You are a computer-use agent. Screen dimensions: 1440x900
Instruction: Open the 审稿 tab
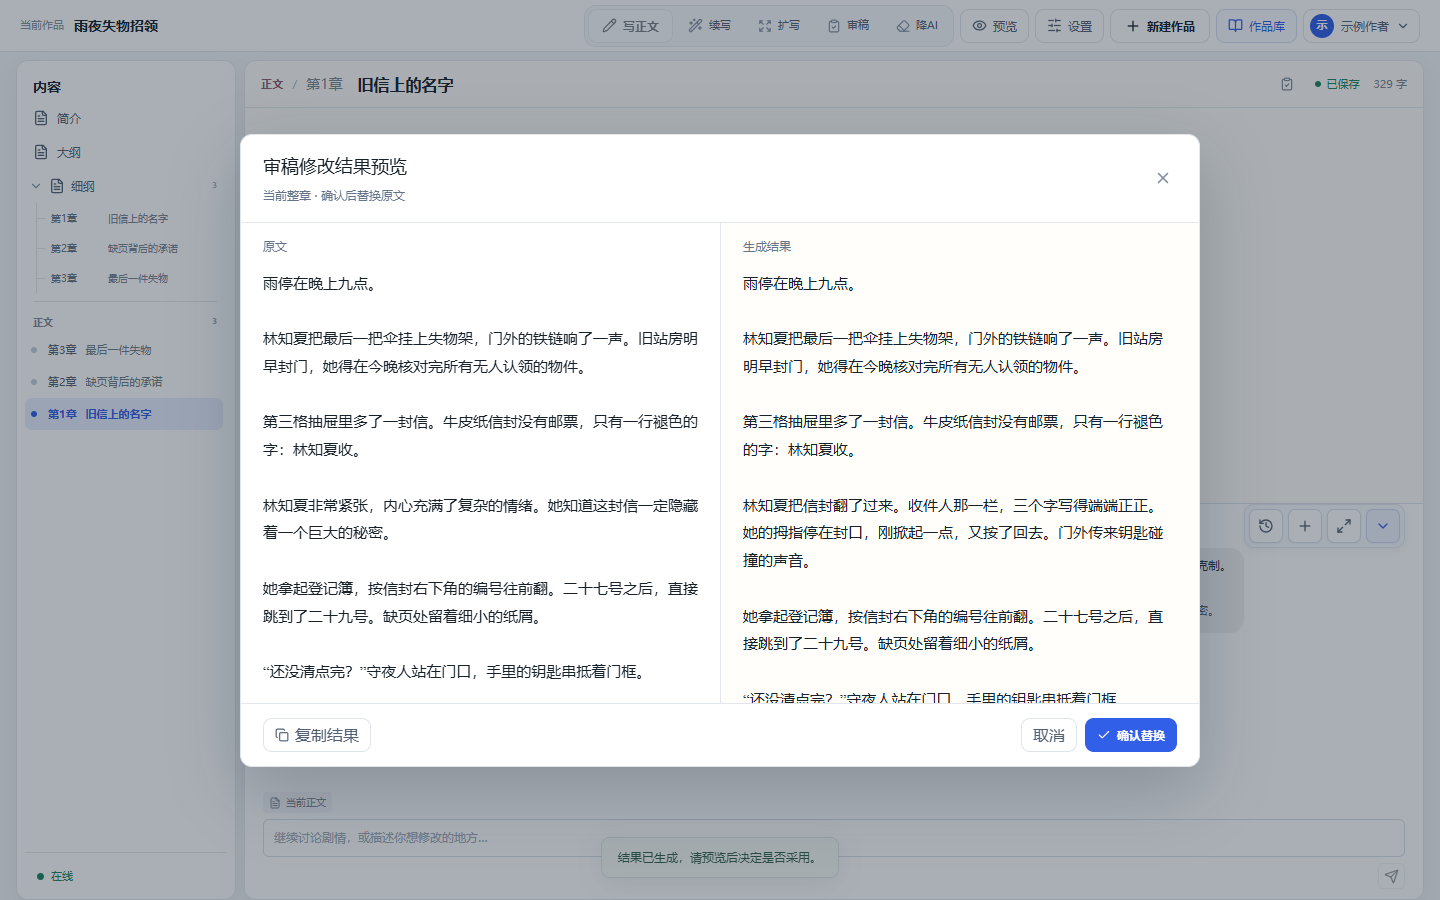[x=848, y=26]
